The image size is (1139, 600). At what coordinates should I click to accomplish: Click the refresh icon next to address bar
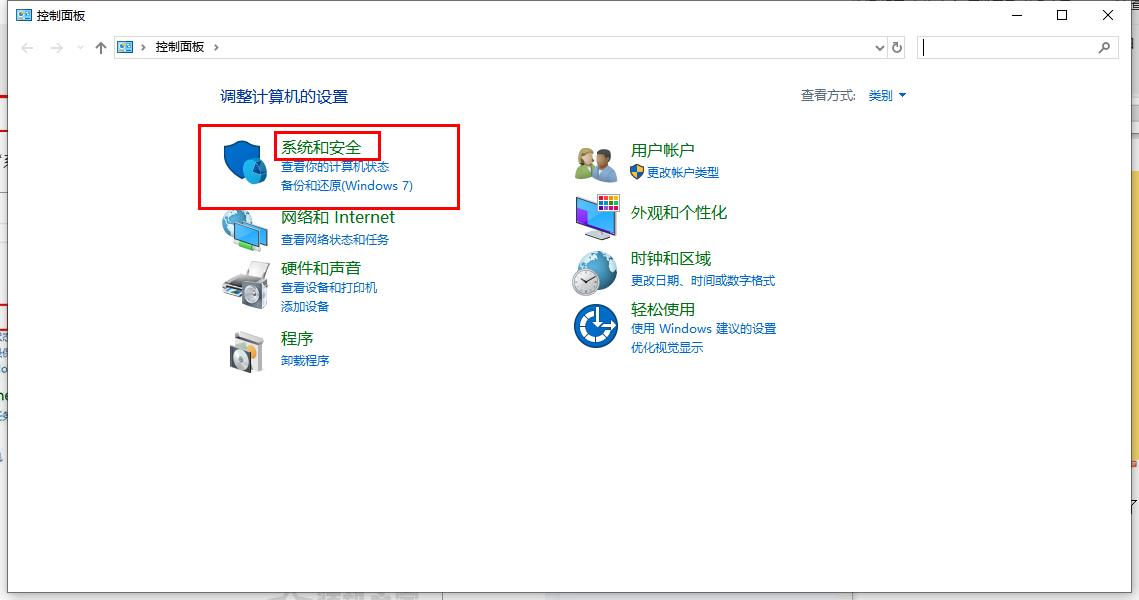897,47
